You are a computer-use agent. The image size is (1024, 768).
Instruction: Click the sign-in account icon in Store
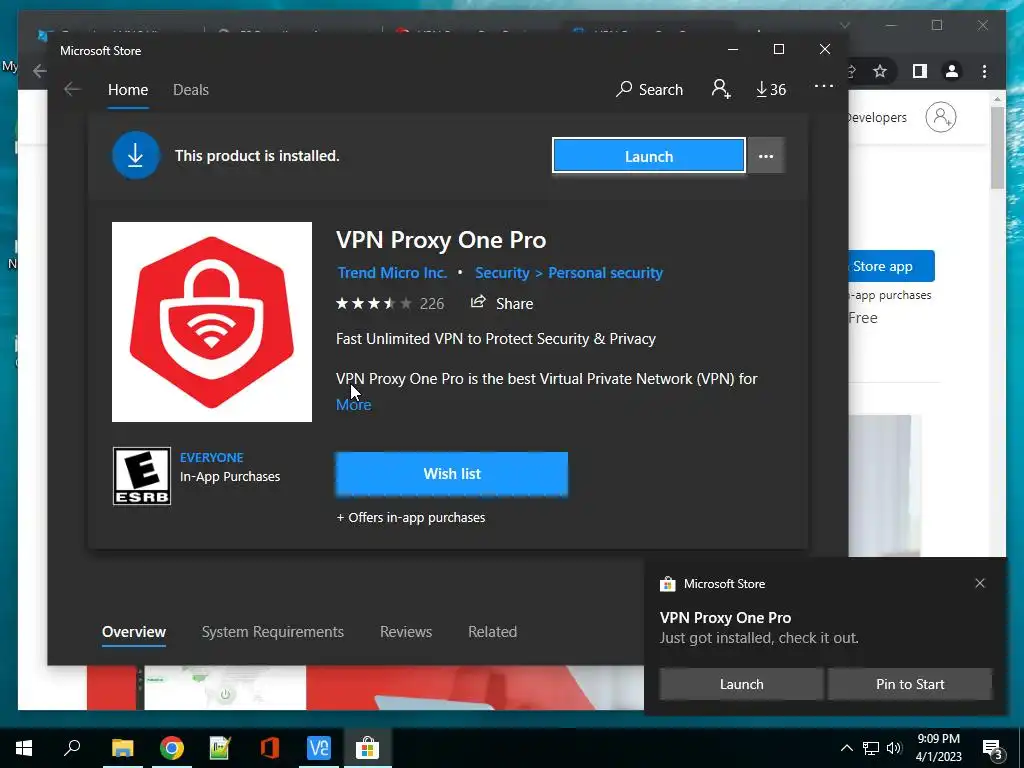tap(721, 89)
